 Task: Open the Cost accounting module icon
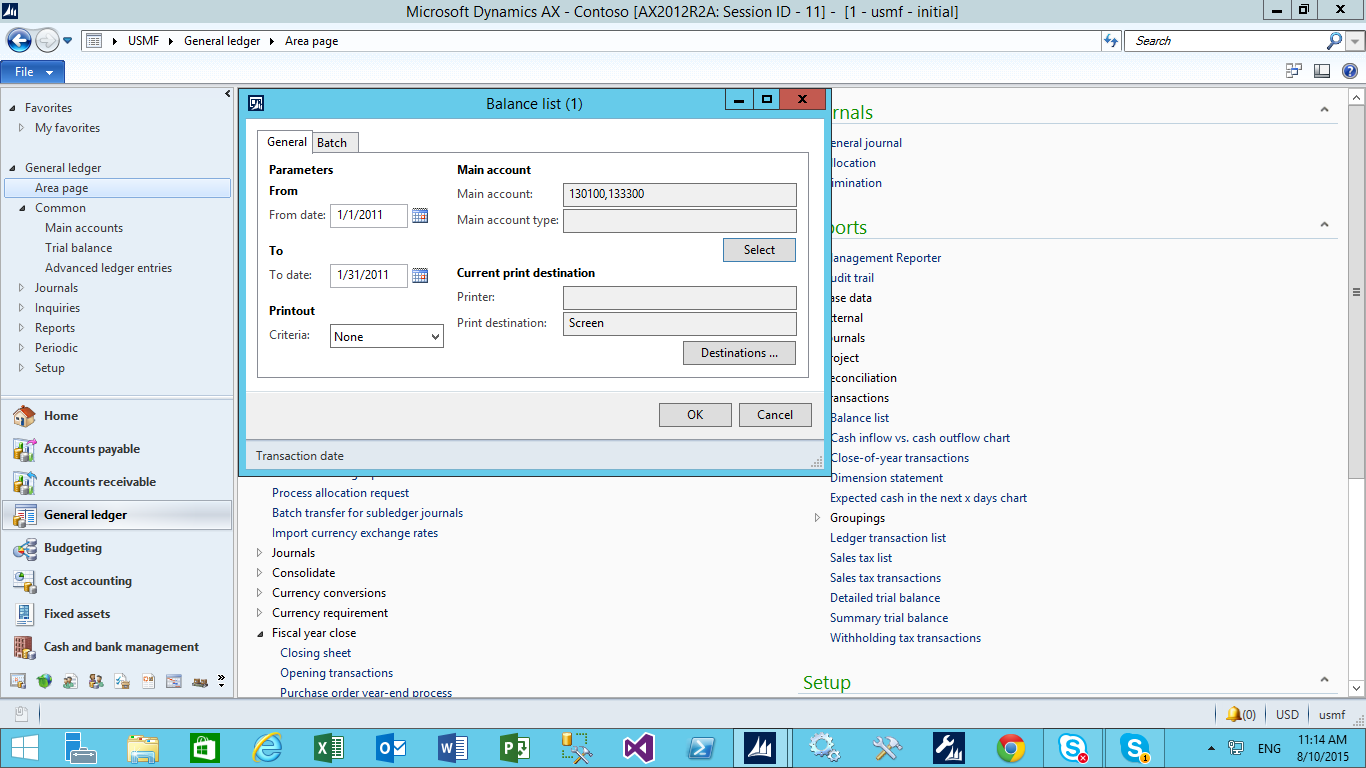[25, 581]
